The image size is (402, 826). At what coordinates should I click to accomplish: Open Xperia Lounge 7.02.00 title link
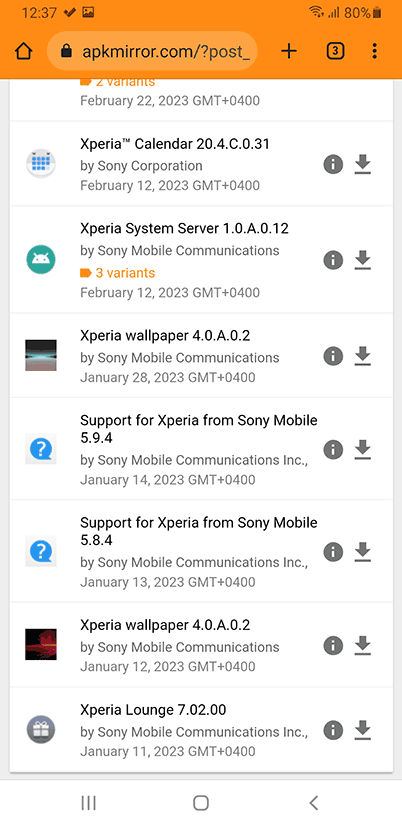[153, 710]
